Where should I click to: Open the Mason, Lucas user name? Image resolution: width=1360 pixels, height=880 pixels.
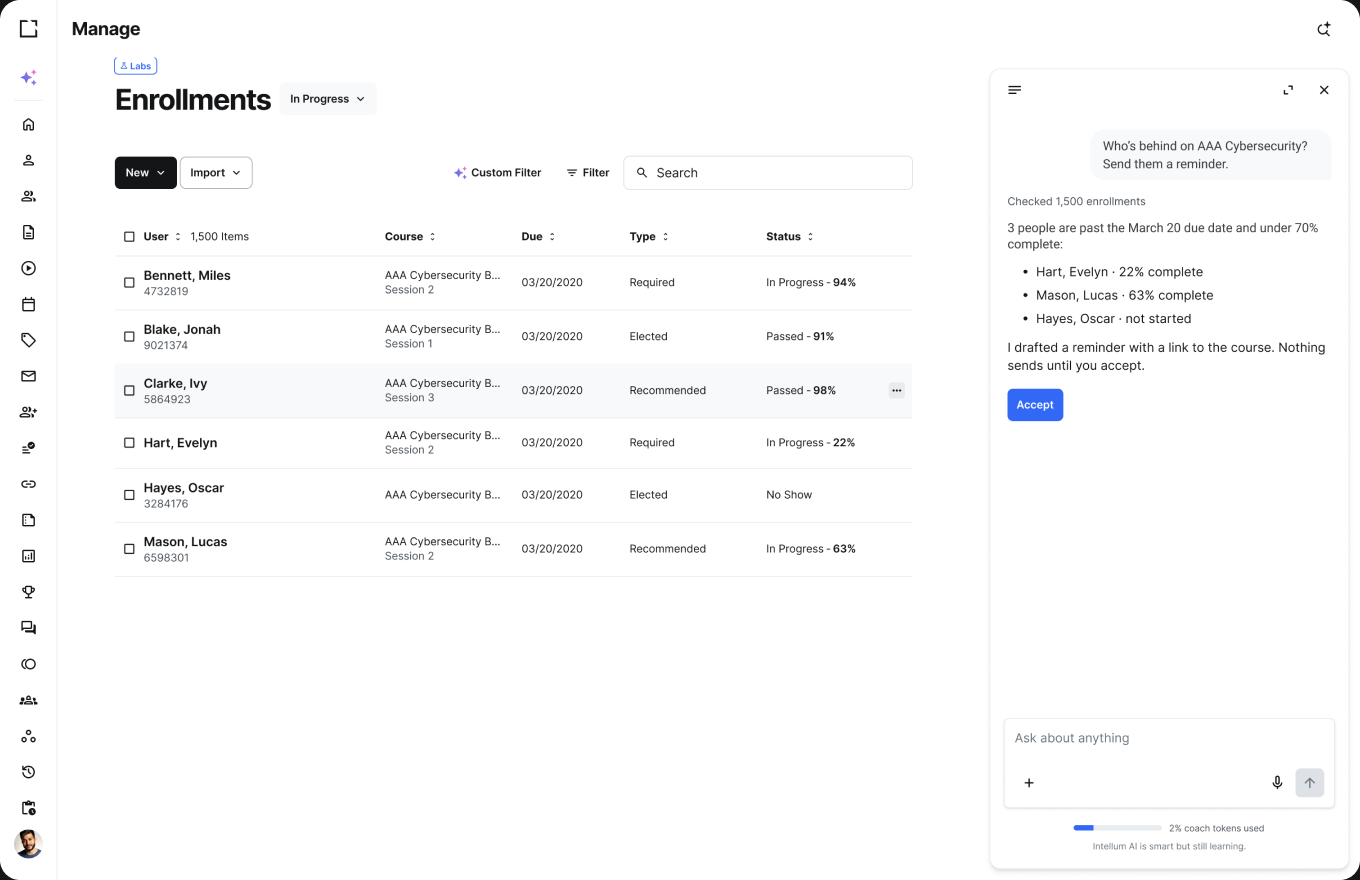185,542
